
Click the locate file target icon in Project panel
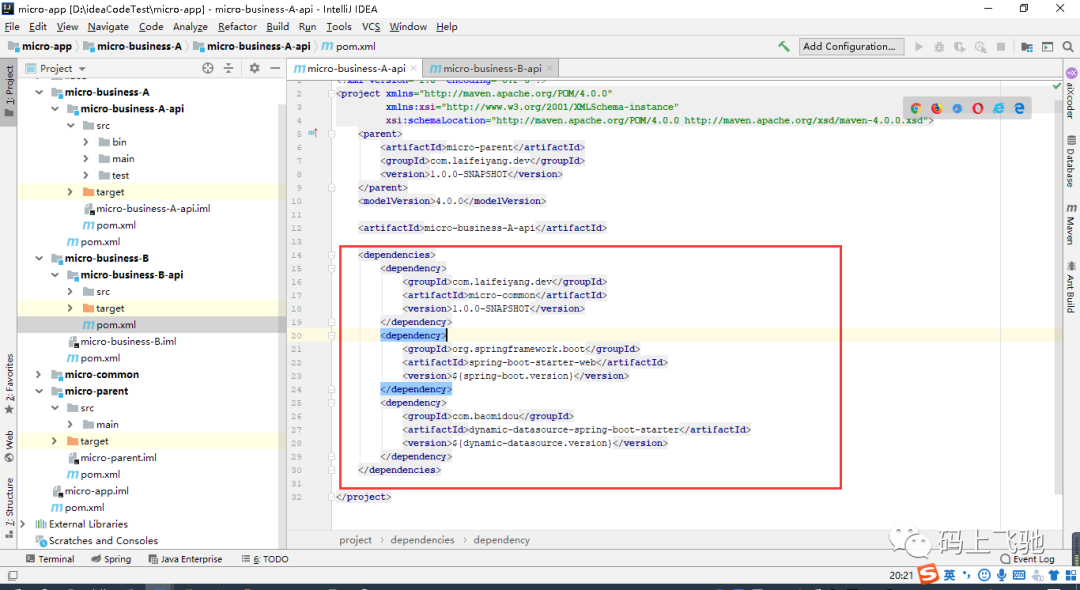click(208, 68)
